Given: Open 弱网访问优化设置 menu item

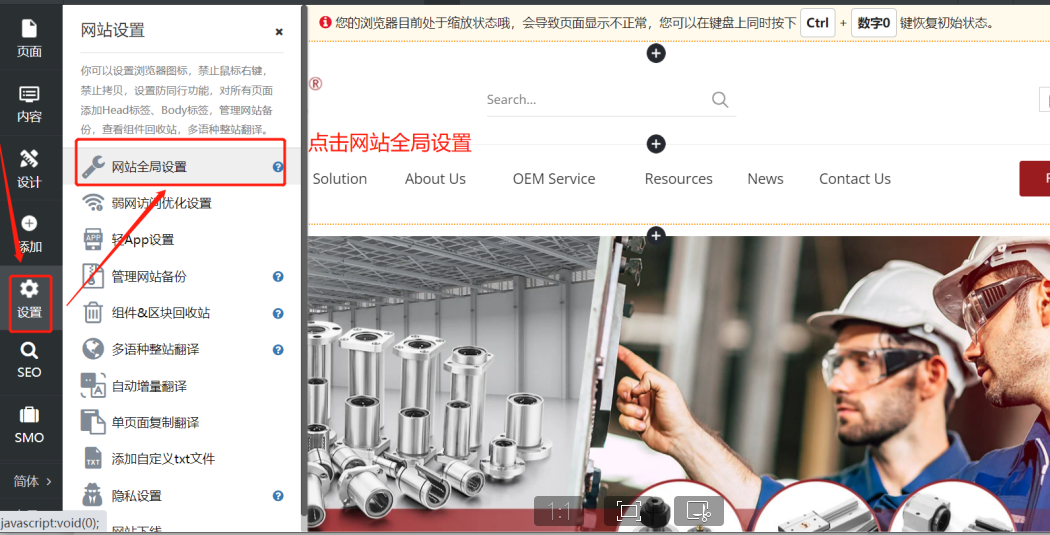Looking at the screenshot, I should pos(161,203).
